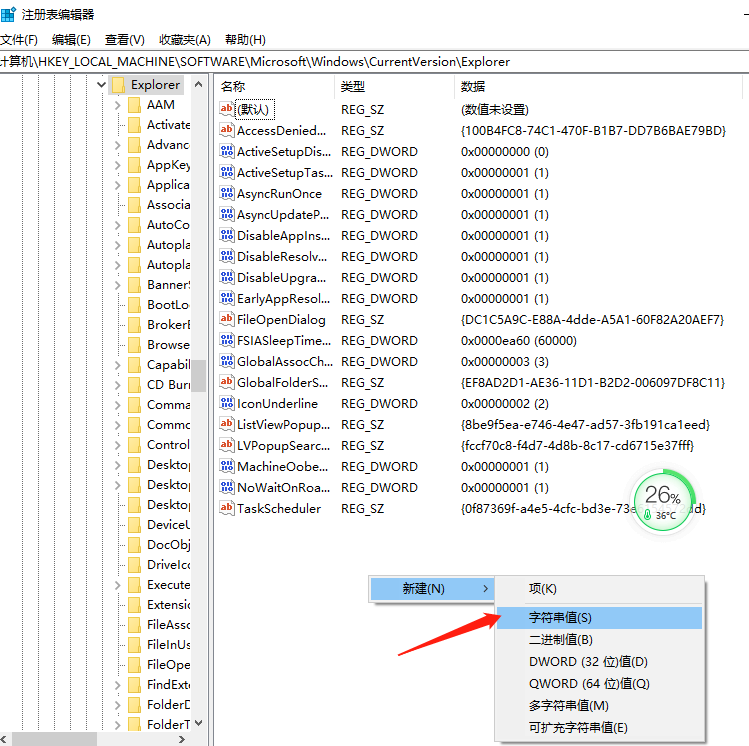Expand the Execute key in the tree
This screenshot has width=749, height=746.
click(x=118, y=585)
